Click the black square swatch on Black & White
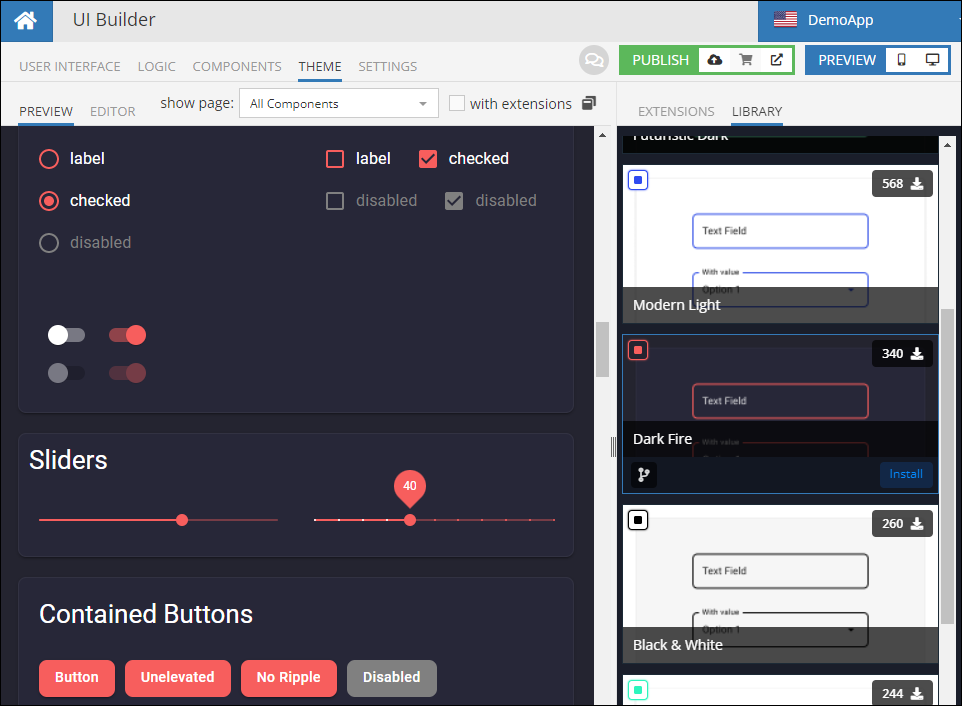 [x=638, y=520]
